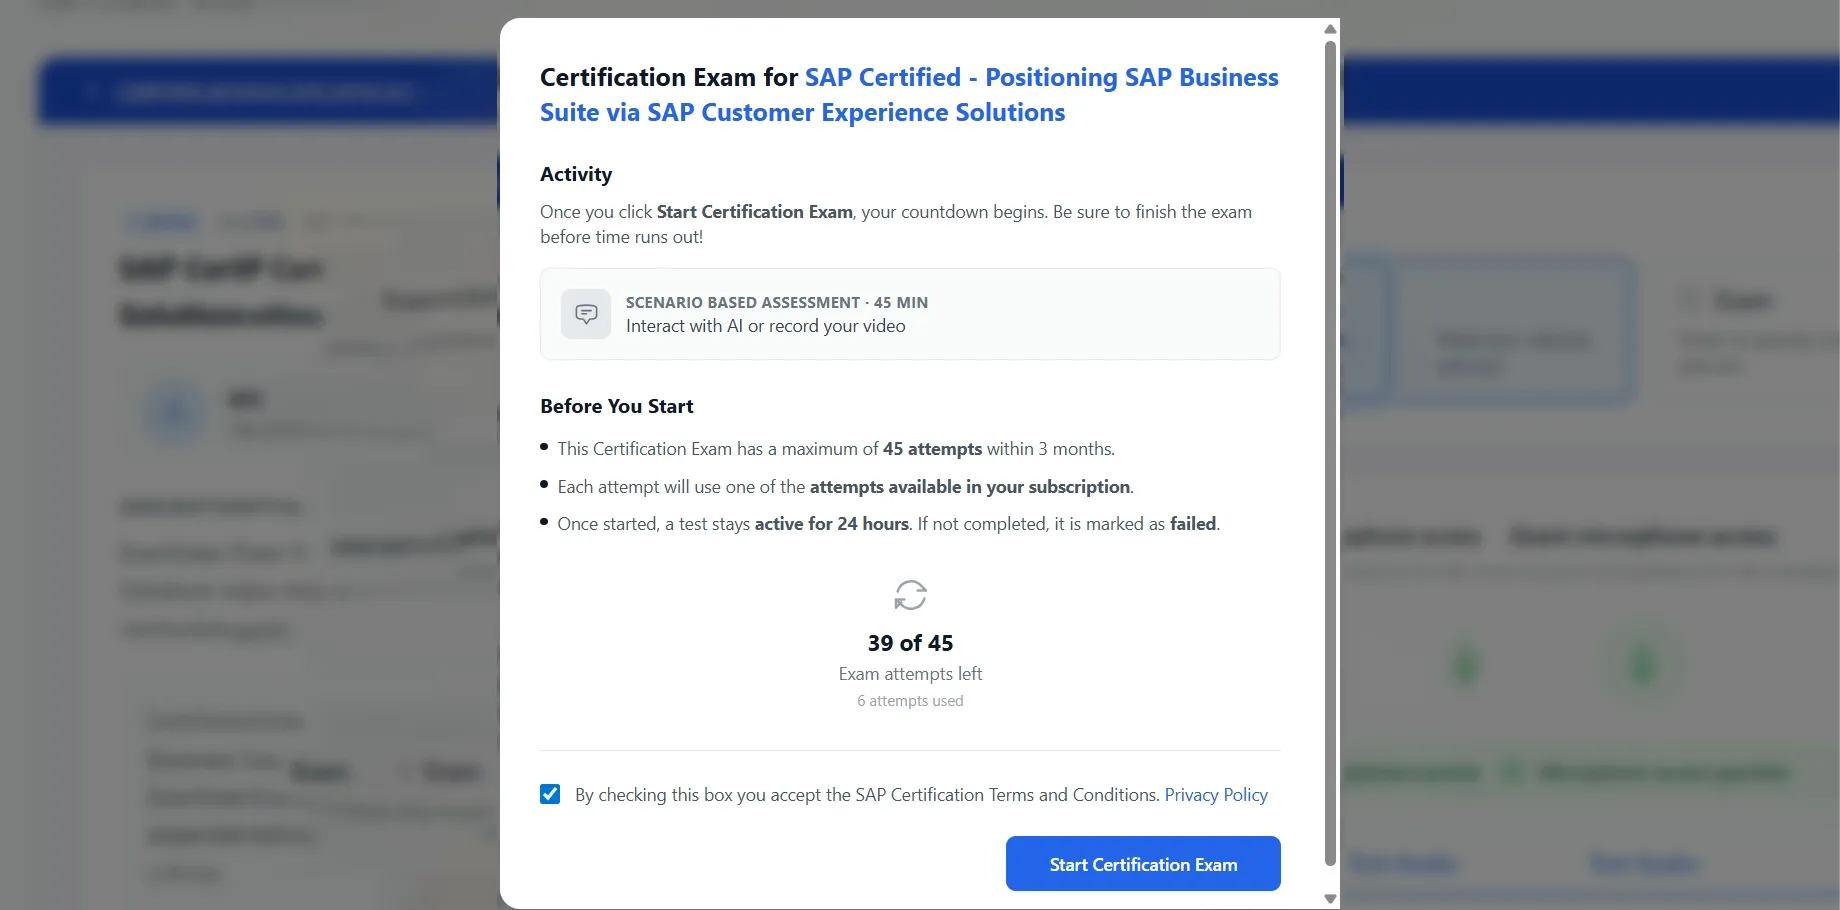Viewport: 1840px width, 910px height.
Task: Click the dialog scrollbar up arrow
Action: click(x=1330, y=29)
